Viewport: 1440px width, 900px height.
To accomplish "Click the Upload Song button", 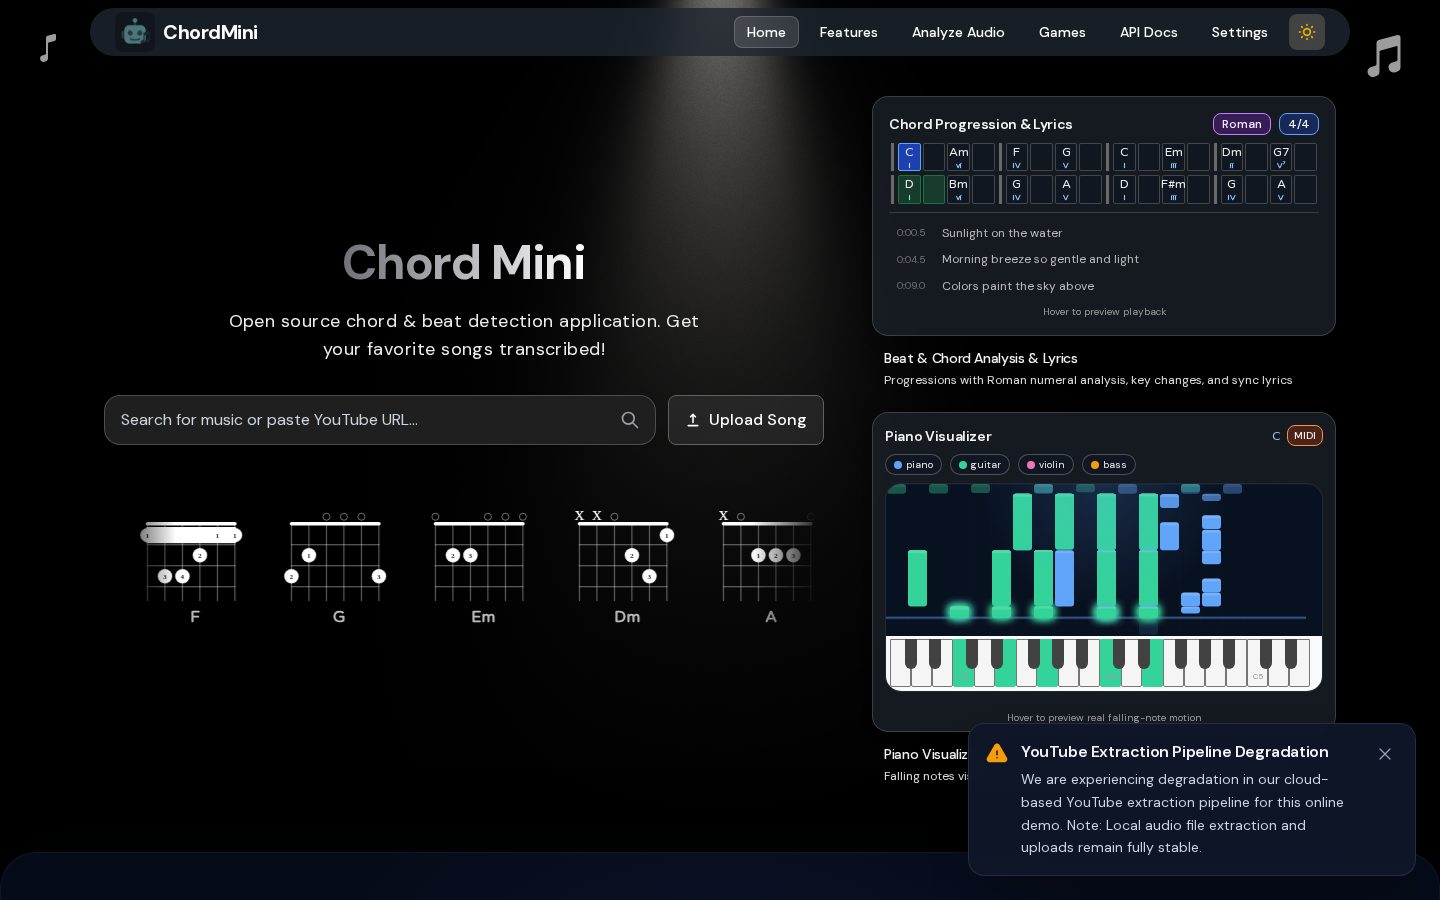I will click(746, 420).
